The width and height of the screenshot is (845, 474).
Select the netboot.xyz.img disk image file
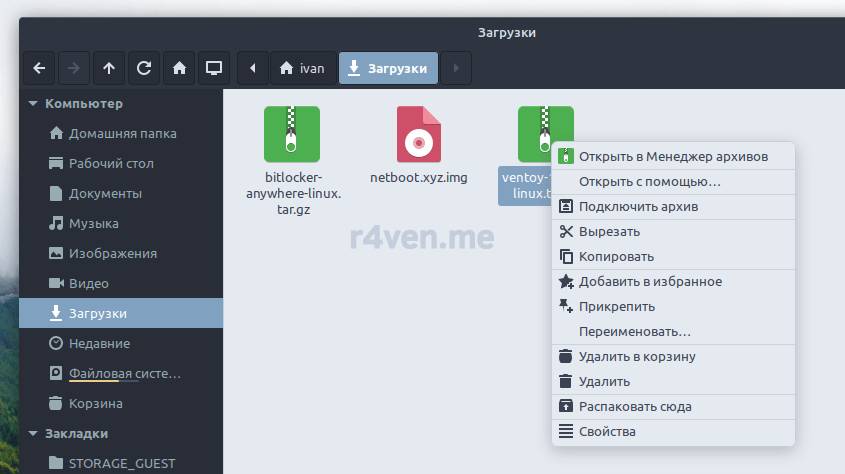[x=418, y=146]
